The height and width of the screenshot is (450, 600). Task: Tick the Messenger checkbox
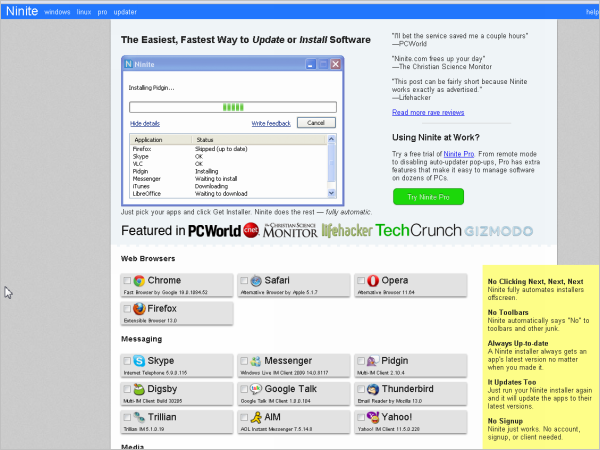point(244,360)
